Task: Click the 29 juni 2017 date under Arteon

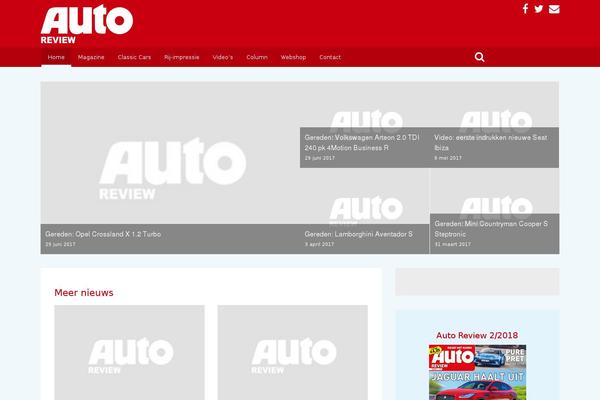Action: point(320,158)
